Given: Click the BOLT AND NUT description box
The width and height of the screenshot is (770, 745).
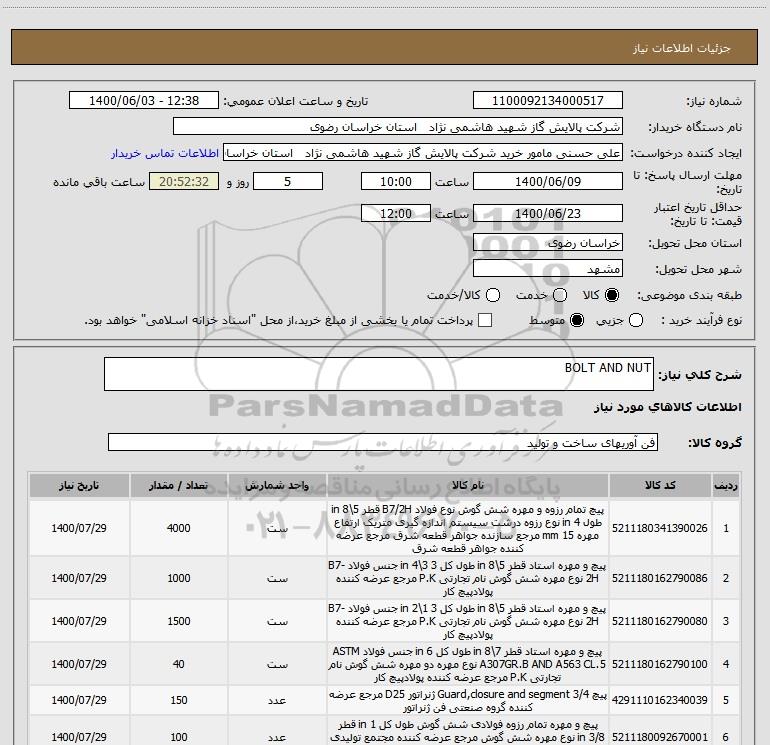Looking at the screenshot, I should pos(379,374).
